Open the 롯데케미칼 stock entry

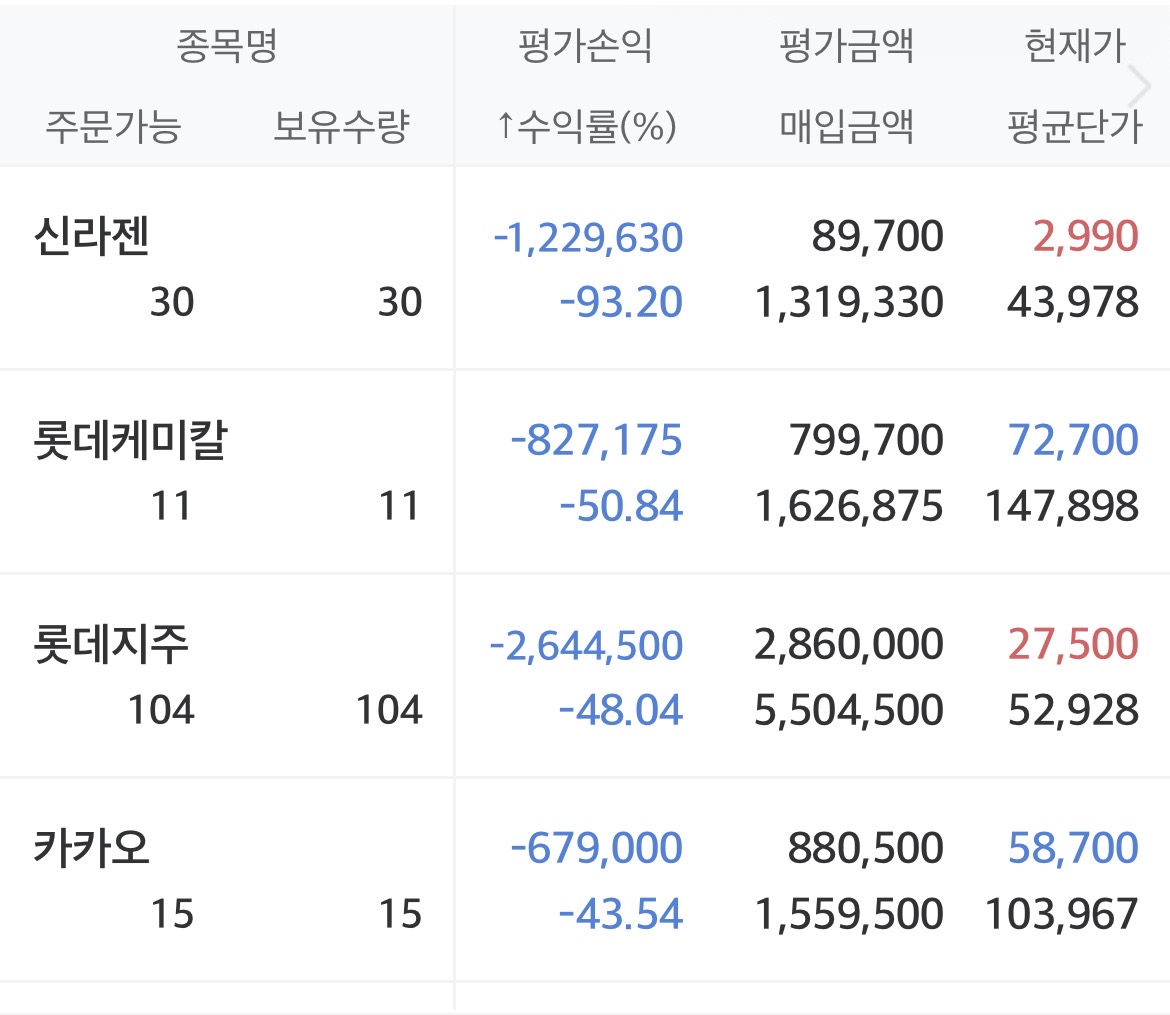point(130,441)
